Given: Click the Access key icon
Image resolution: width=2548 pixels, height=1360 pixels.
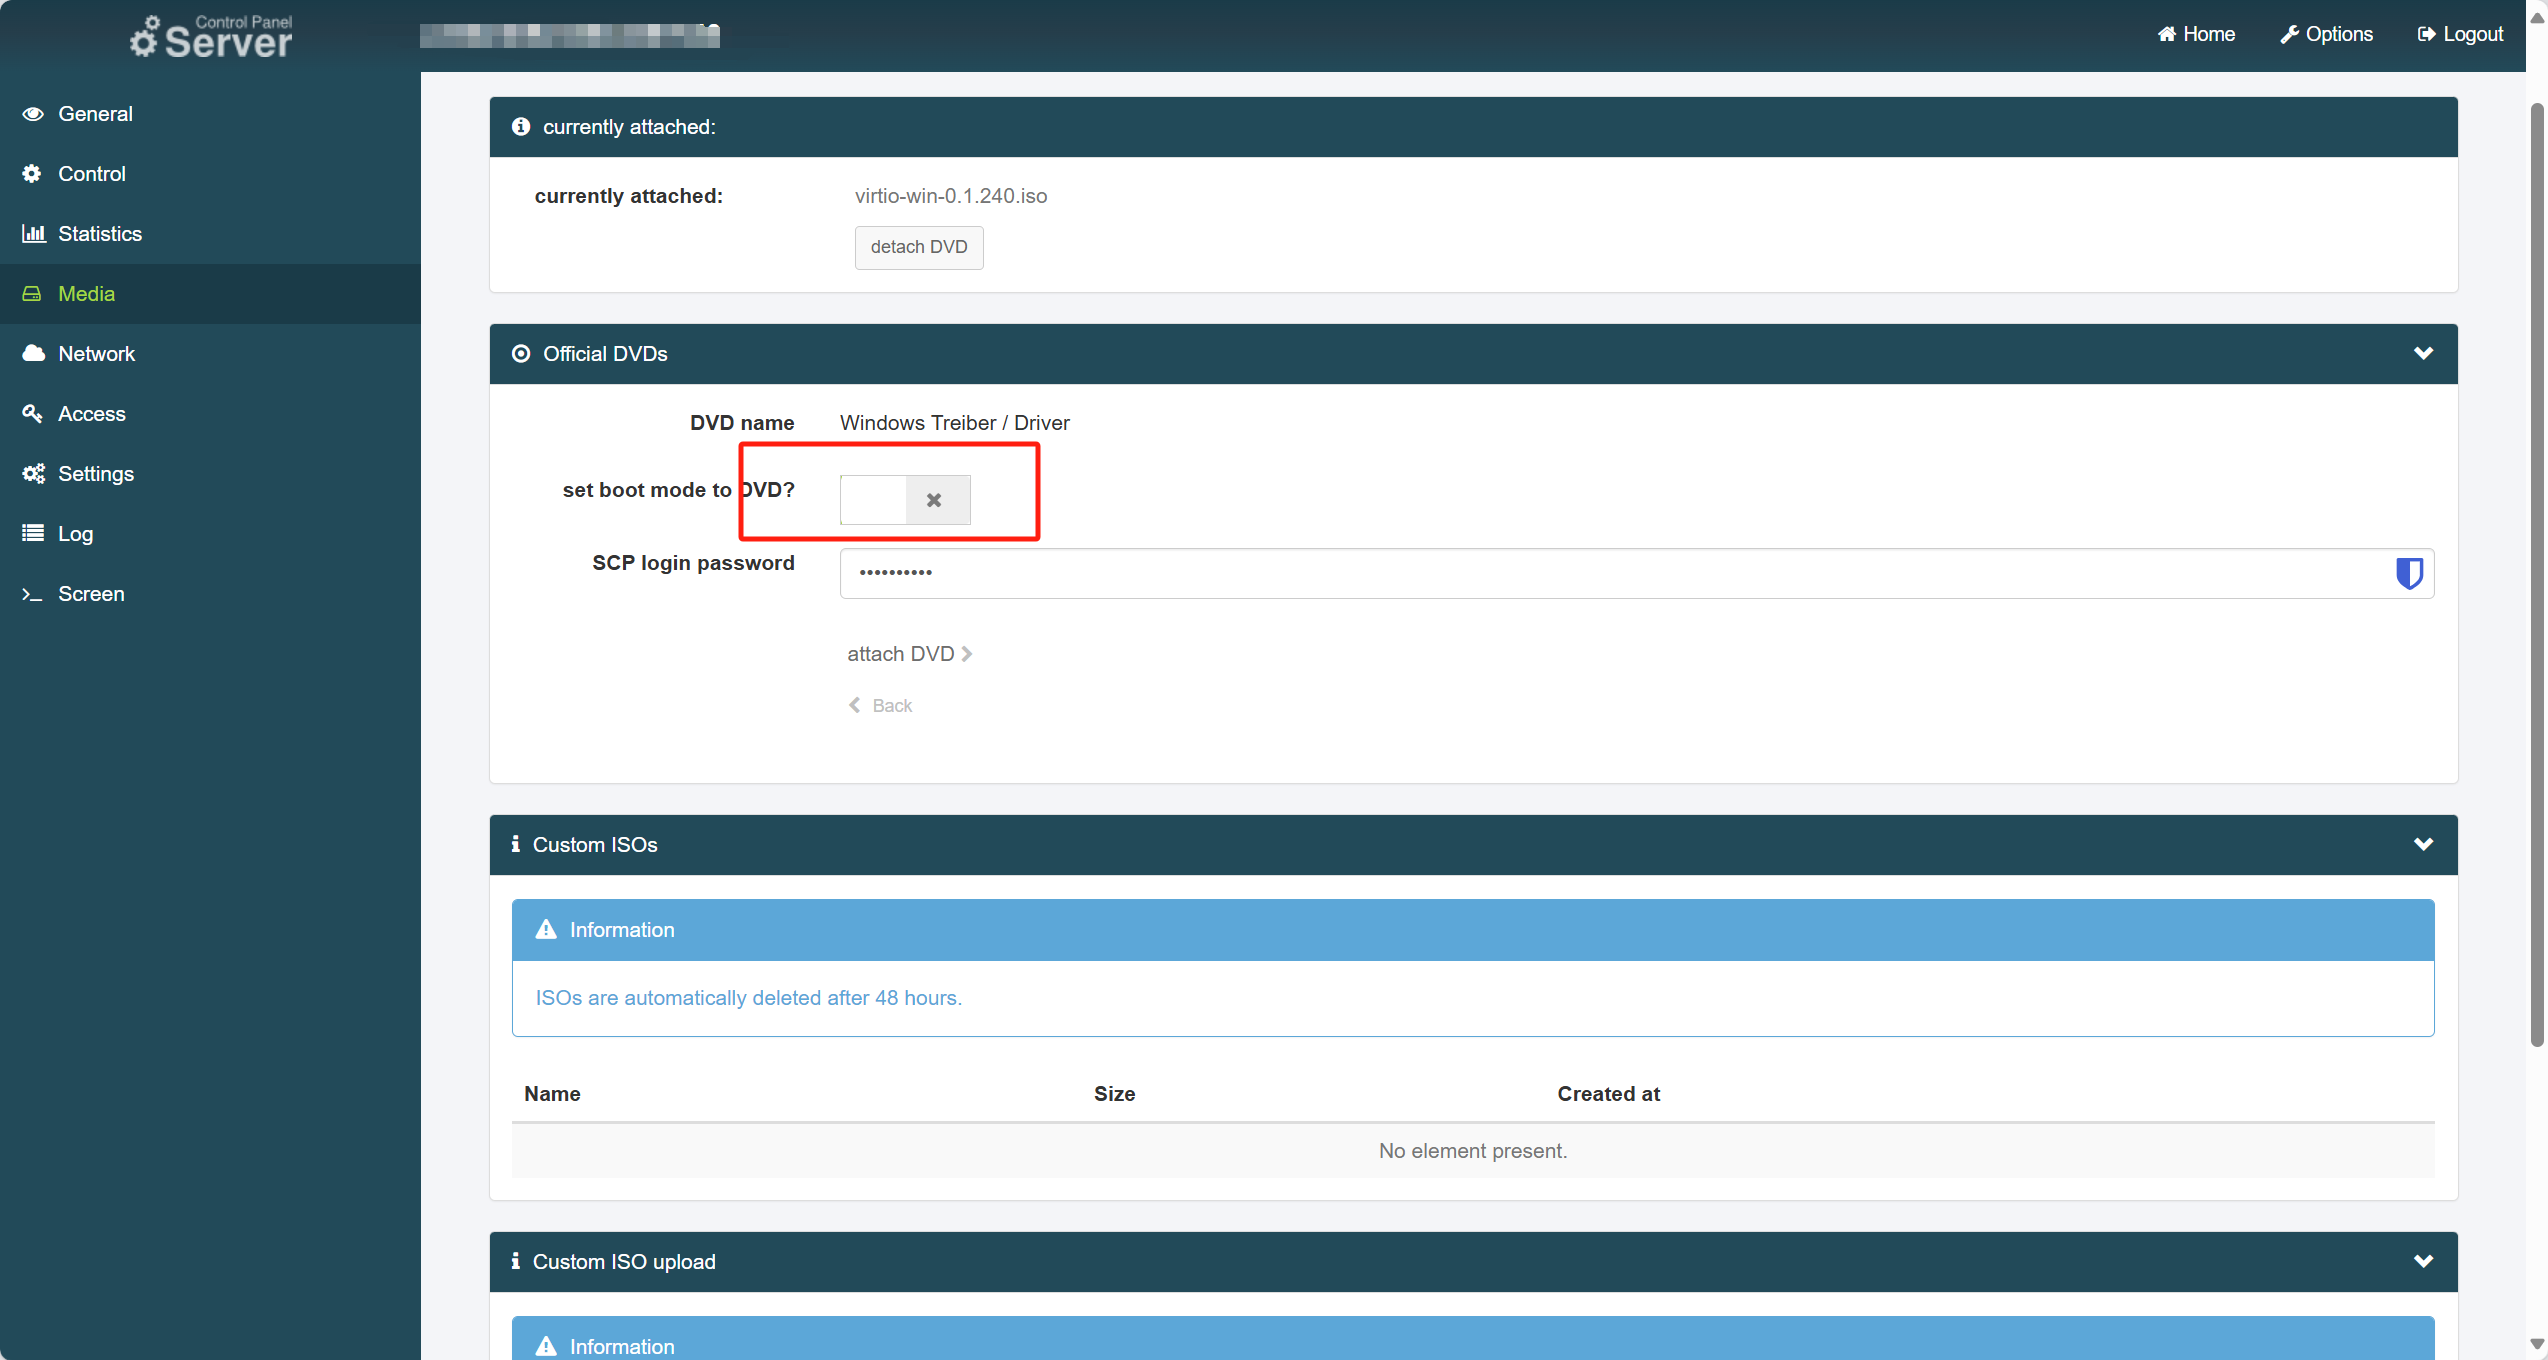Looking at the screenshot, I should (33, 413).
